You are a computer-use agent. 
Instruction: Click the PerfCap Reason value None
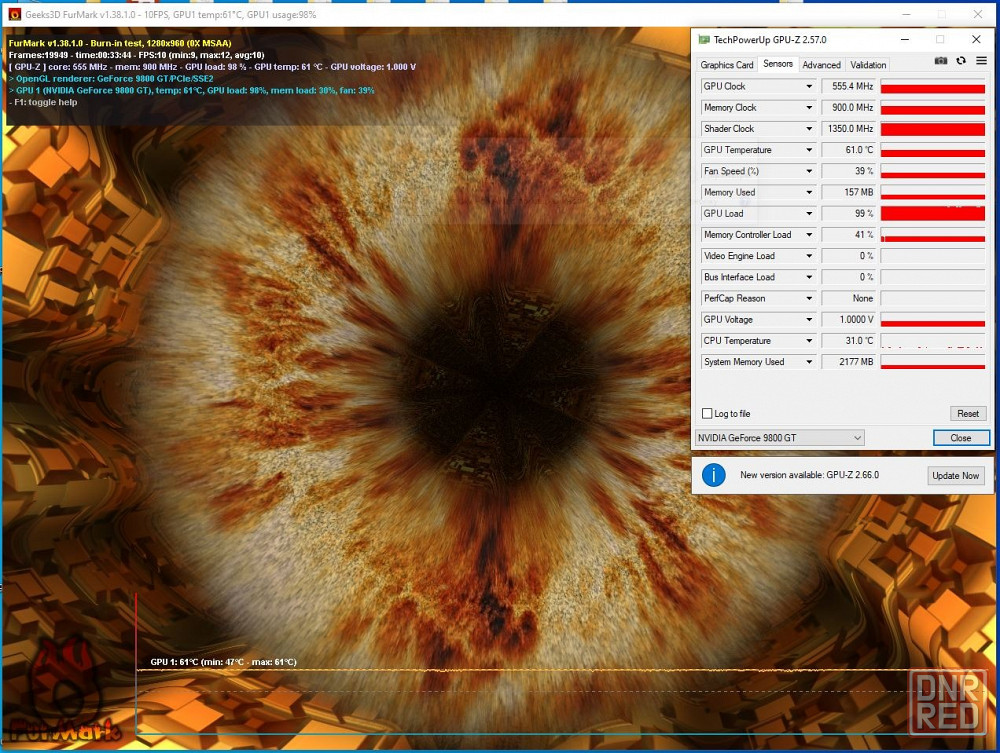tap(849, 298)
